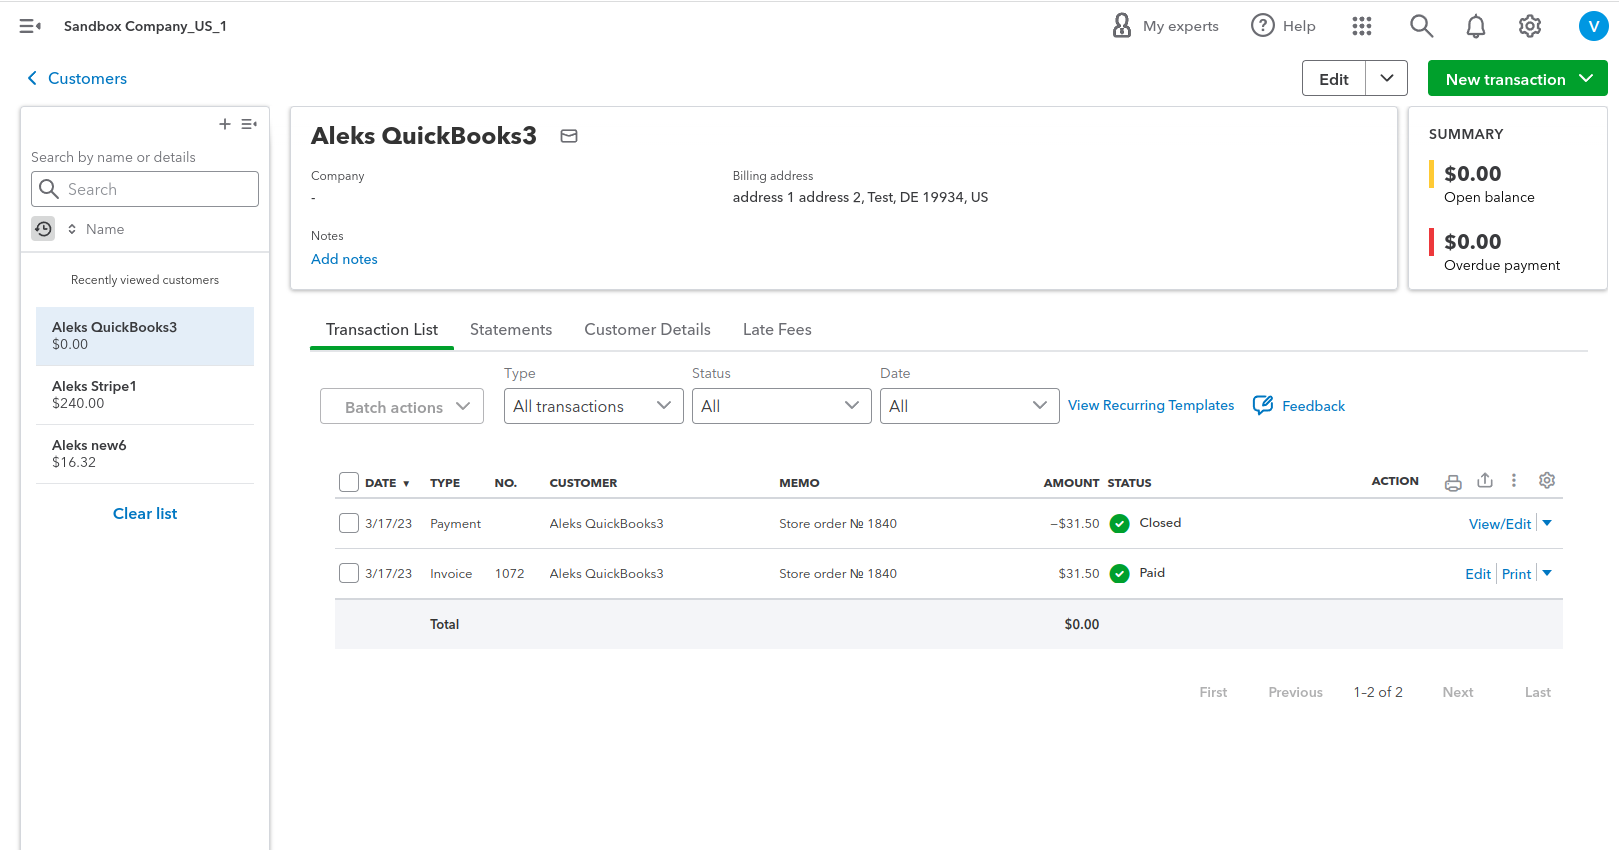Click the Edit customer button

[x=1334, y=78]
